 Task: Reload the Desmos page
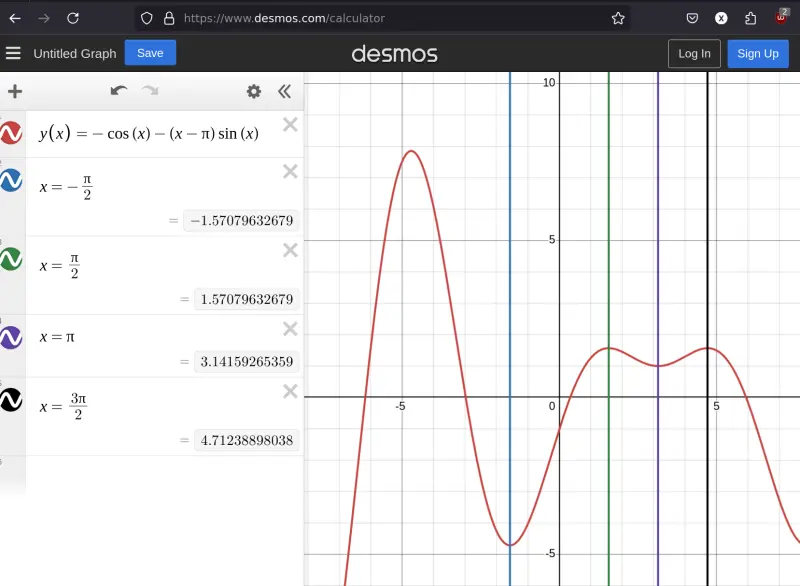73,18
